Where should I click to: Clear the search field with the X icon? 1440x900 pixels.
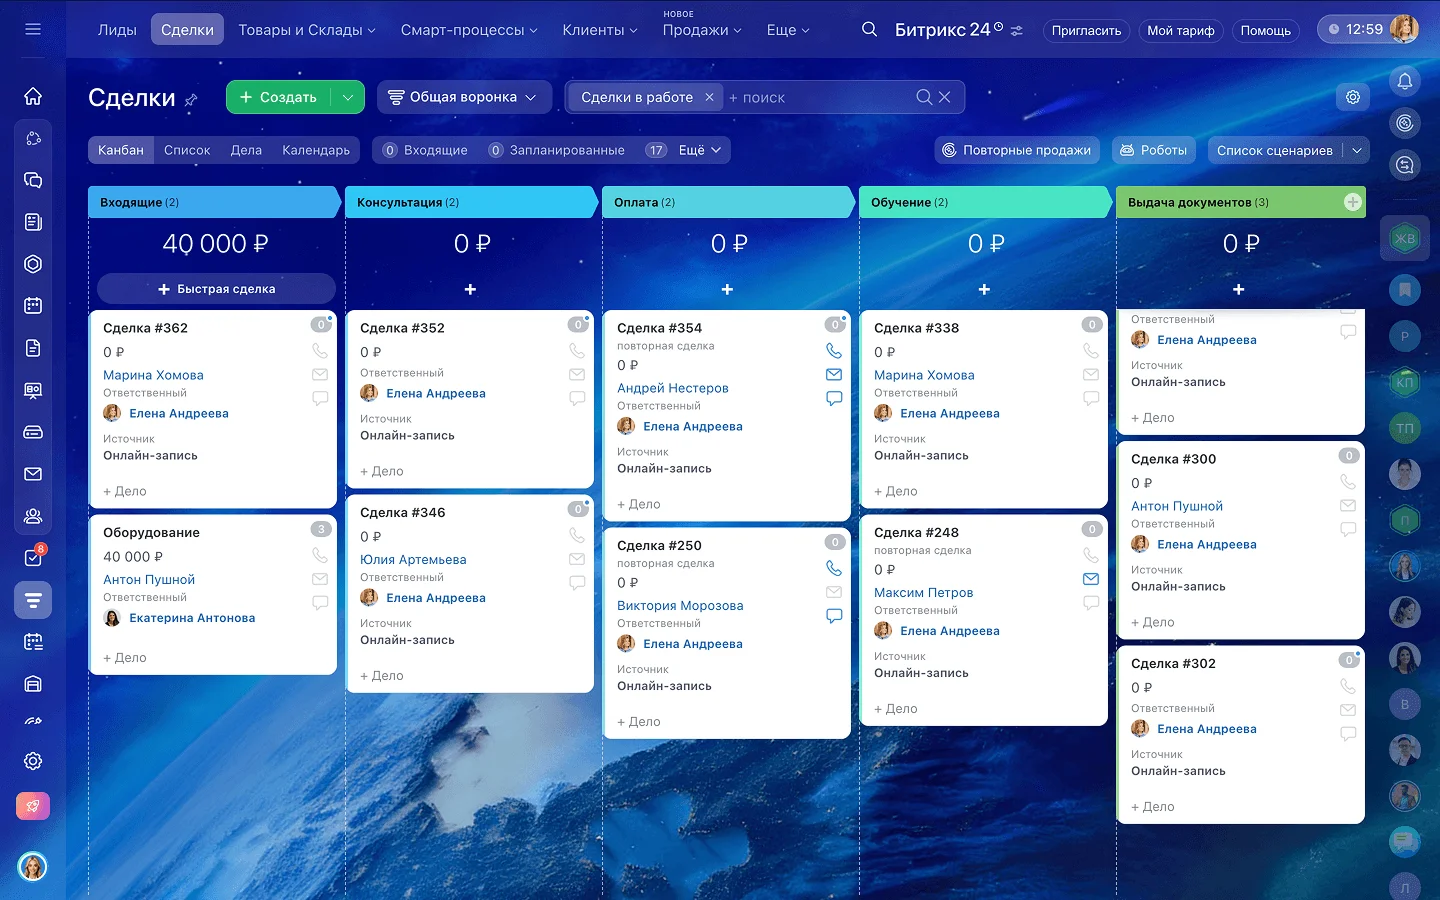[944, 97]
